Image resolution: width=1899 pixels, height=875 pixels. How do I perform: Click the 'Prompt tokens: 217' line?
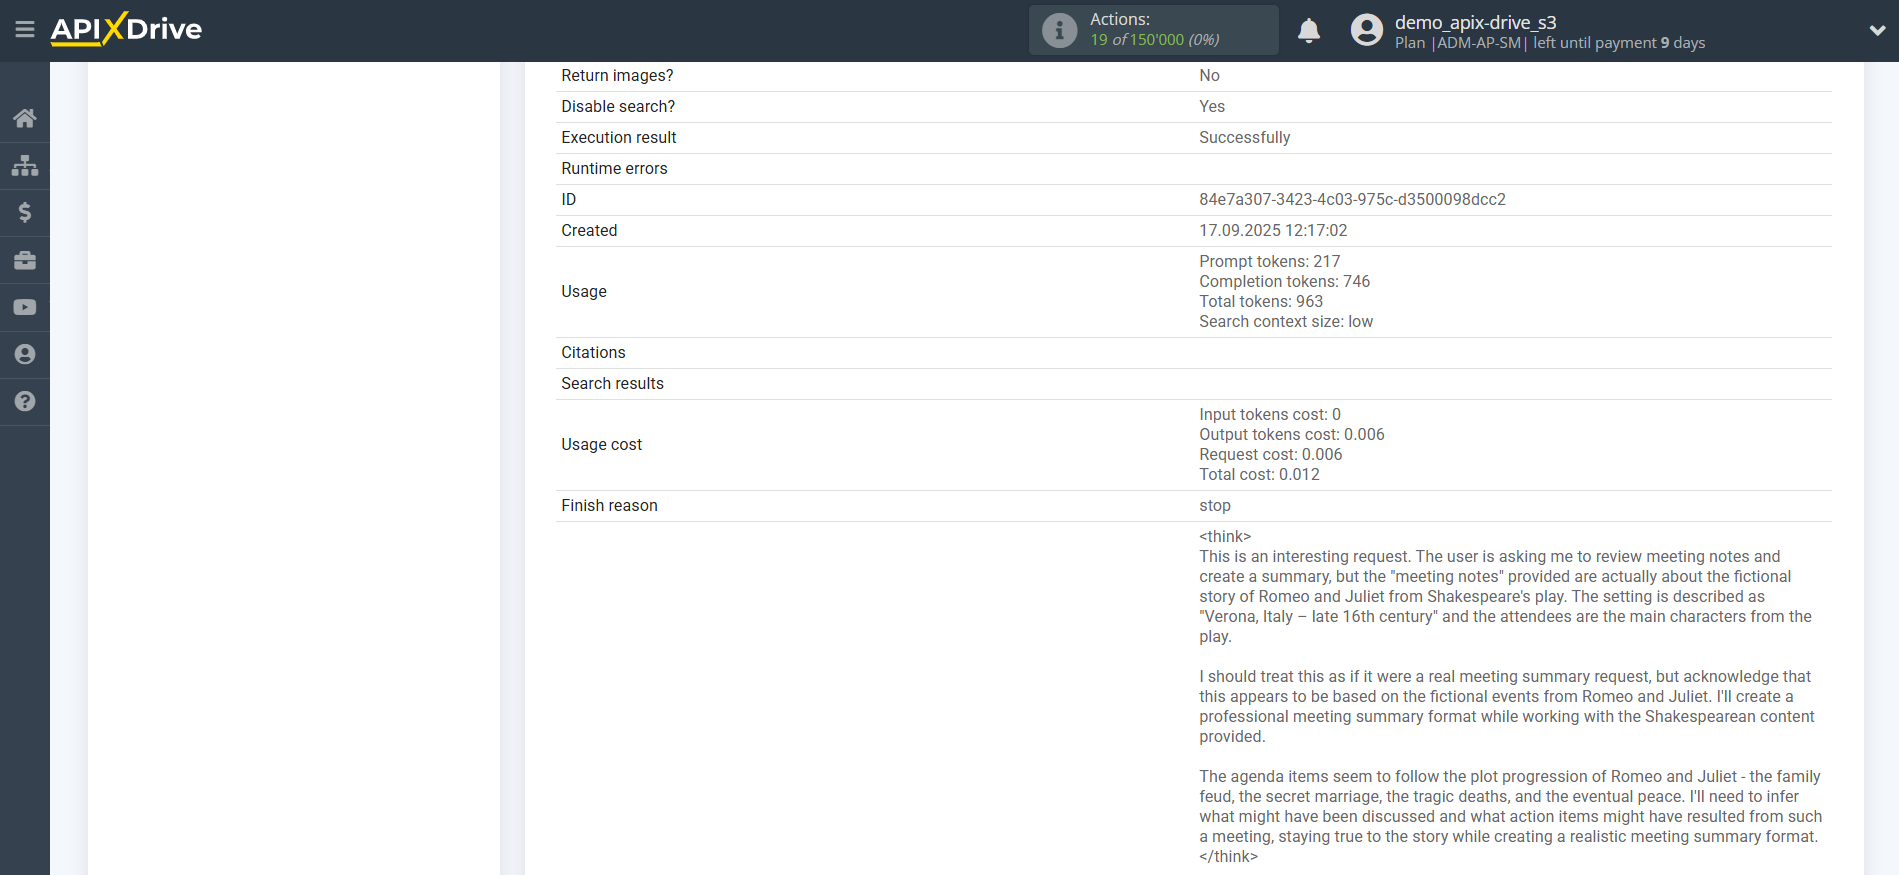(x=1269, y=261)
